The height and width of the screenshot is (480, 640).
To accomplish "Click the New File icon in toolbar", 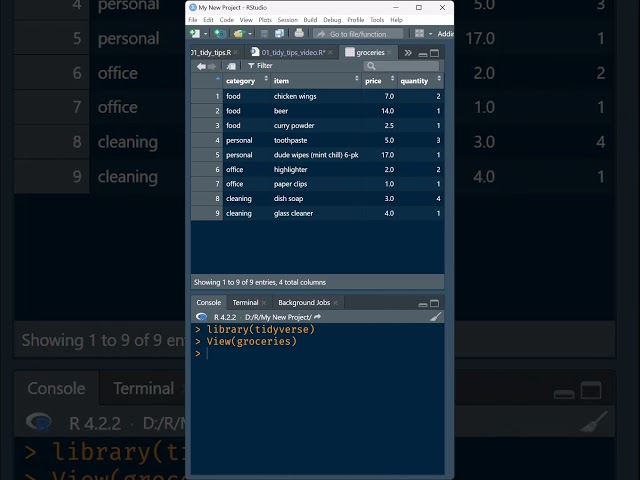I will tap(195, 33).
